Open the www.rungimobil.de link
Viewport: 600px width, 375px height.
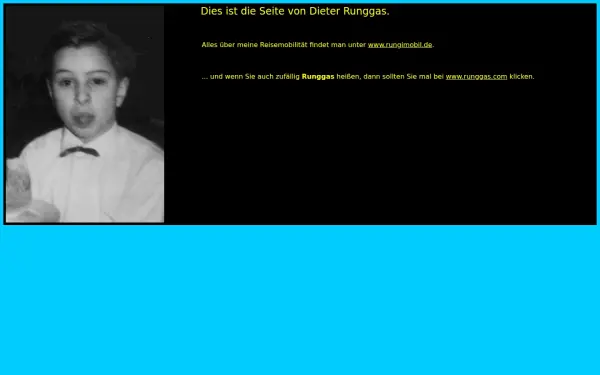pyautogui.click(x=400, y=45)
